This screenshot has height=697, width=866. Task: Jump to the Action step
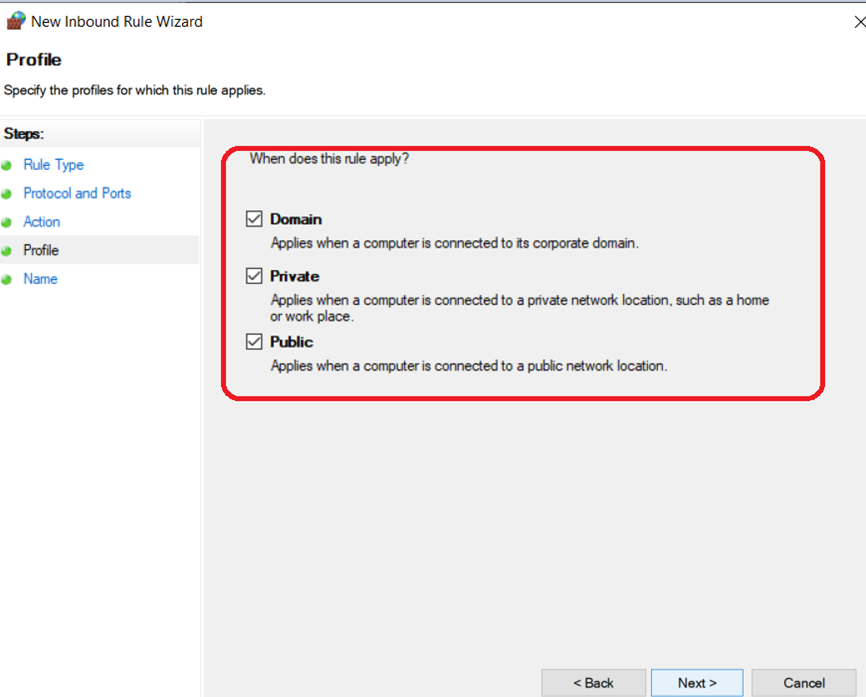point(41,222)
